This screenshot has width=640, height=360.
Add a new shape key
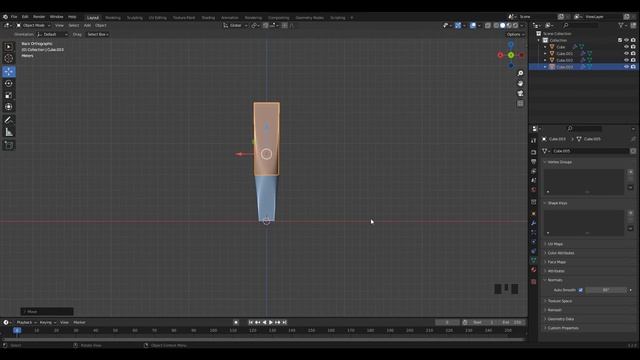(x=631, y=213)
